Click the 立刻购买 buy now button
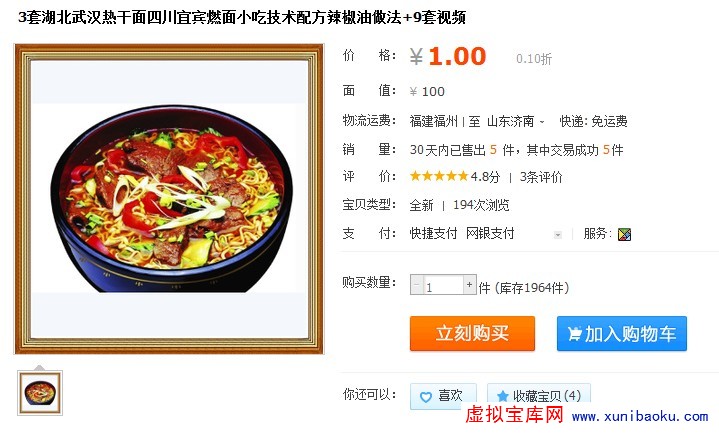The width and height of the screenshot is (719, 433). pos(472,333)
